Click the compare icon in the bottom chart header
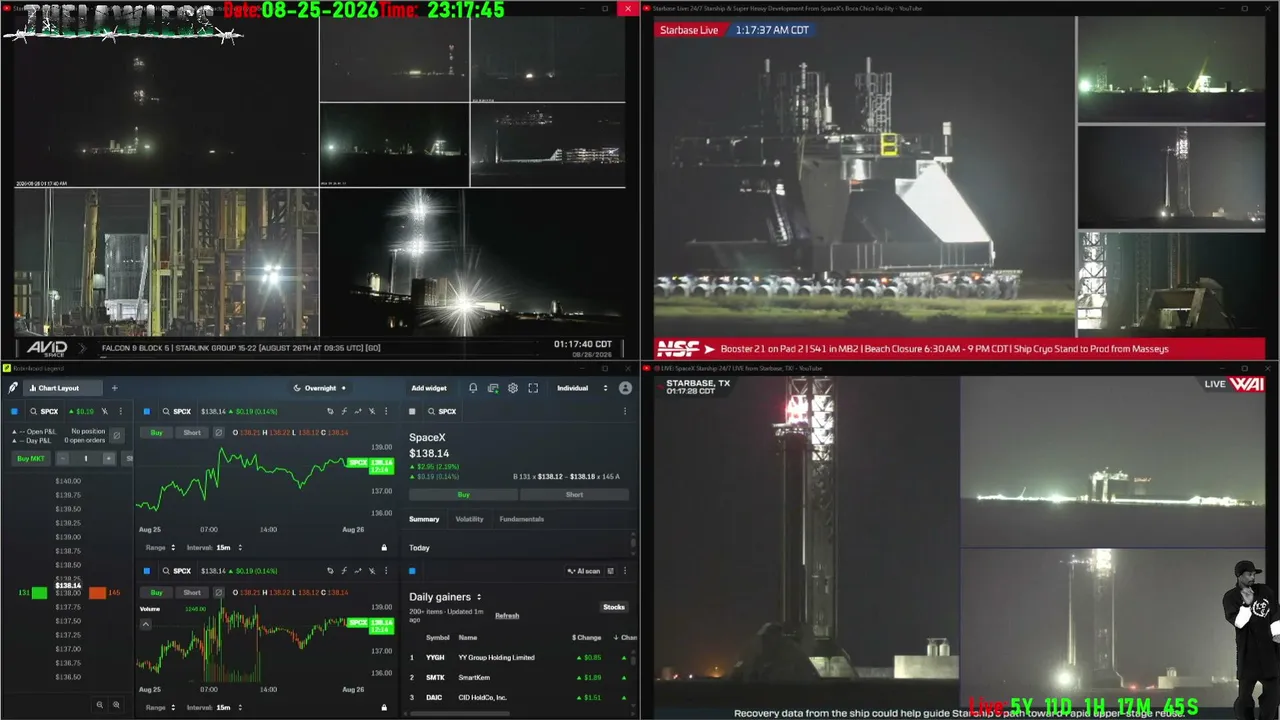 coord(330,571)
